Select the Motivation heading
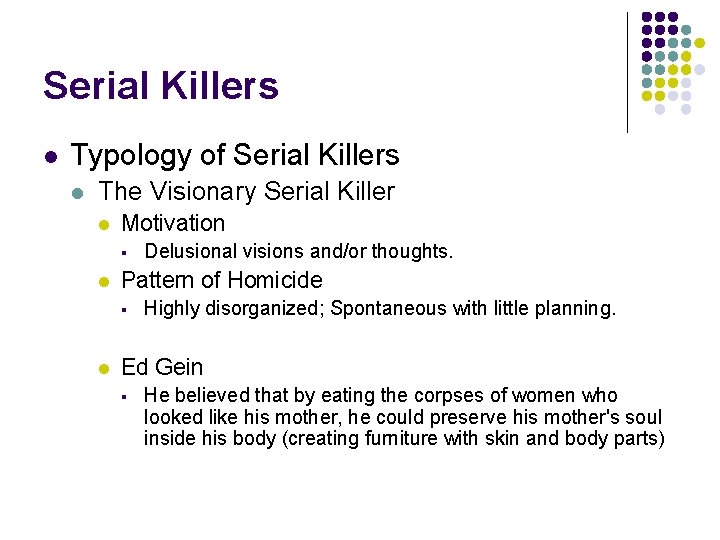 click(173, 223)
